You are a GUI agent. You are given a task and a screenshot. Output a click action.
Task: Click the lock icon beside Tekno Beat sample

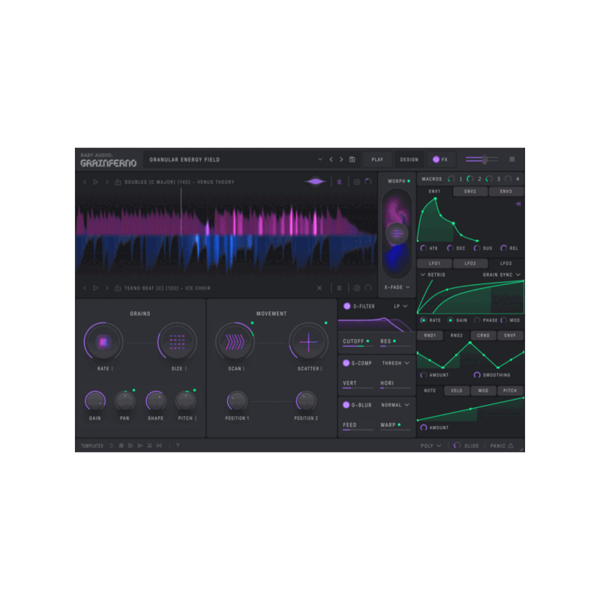coord(118,288)
